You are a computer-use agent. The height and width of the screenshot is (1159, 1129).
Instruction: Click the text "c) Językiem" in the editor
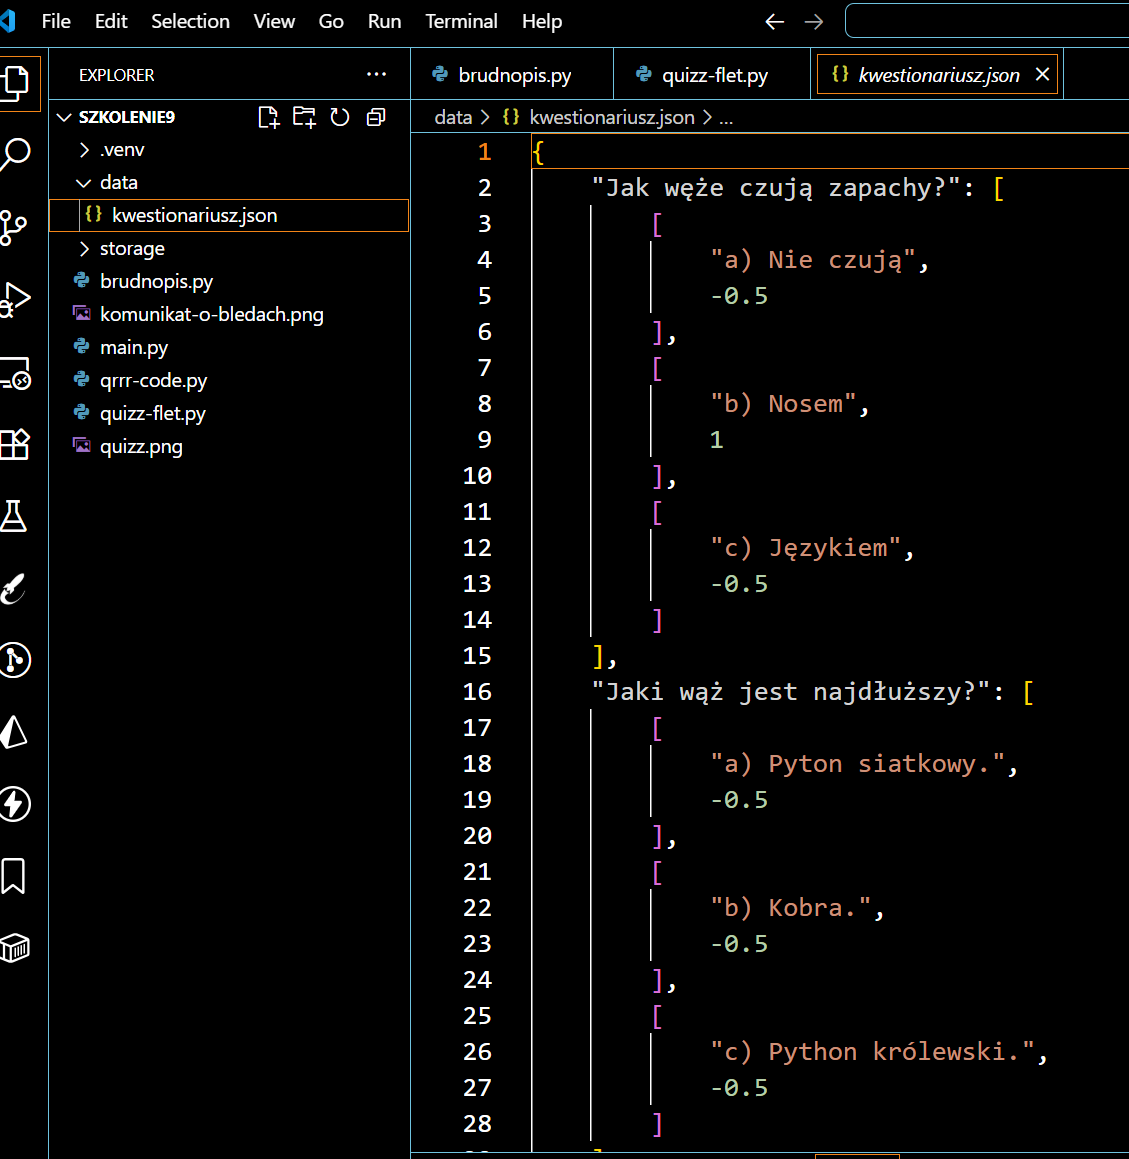click(806, 548)
